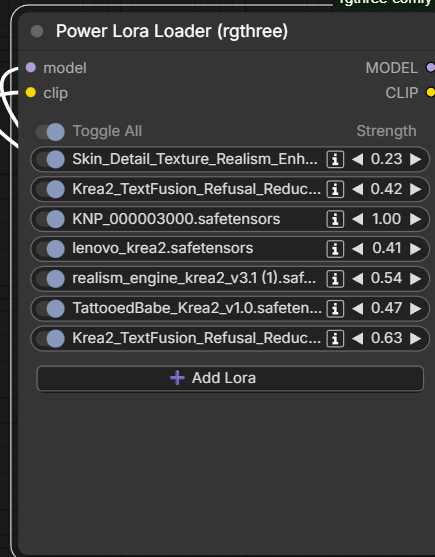The image size is (435, 557).
Task: Disable the KNP_000003000.safetensors lora toggle
Action: [x=50, y=219]
